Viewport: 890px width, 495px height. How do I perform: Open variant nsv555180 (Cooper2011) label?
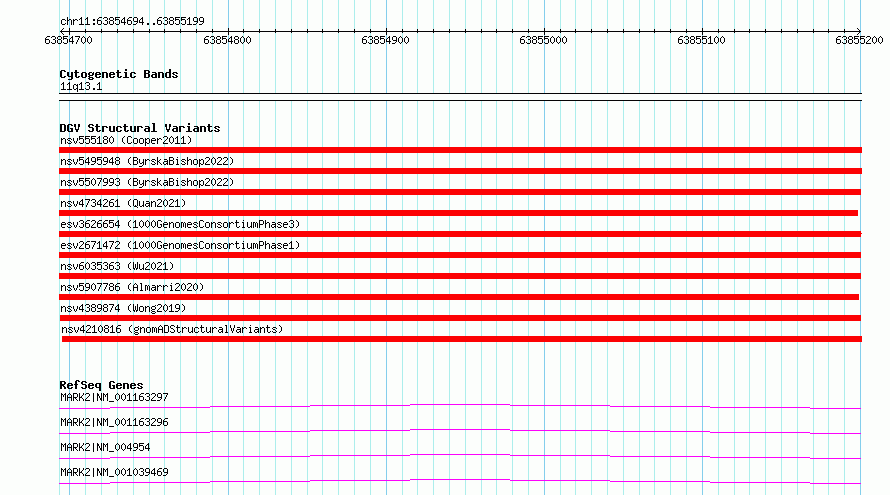pos(126,140)
